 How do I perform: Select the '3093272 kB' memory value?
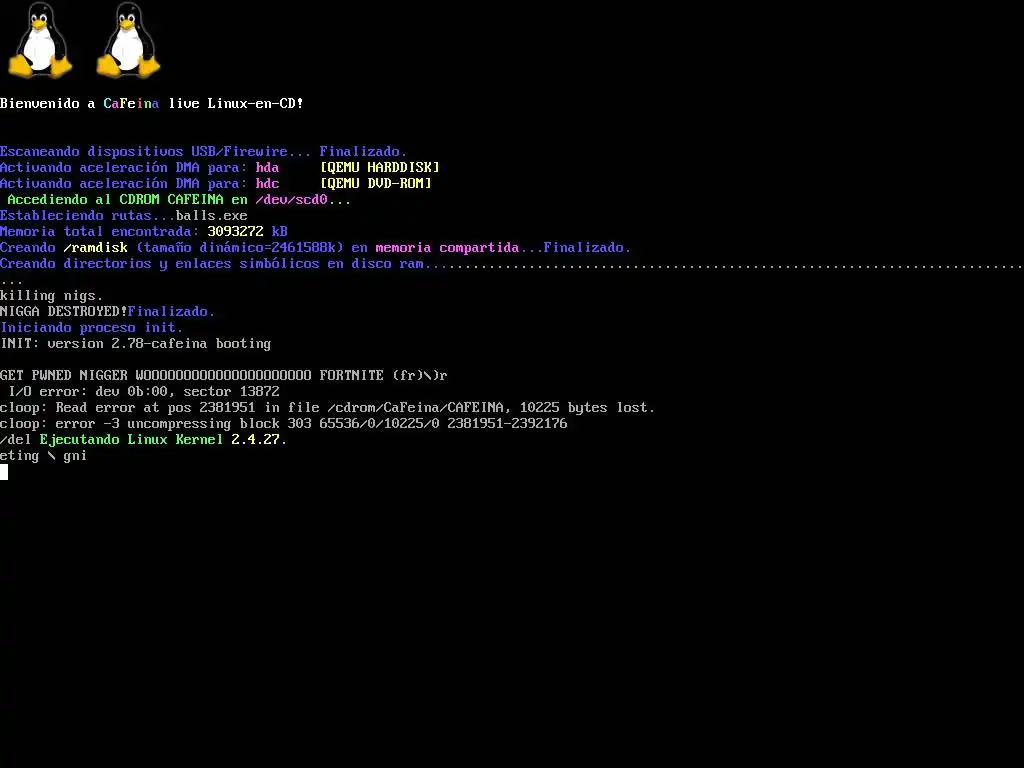(248, 231)
